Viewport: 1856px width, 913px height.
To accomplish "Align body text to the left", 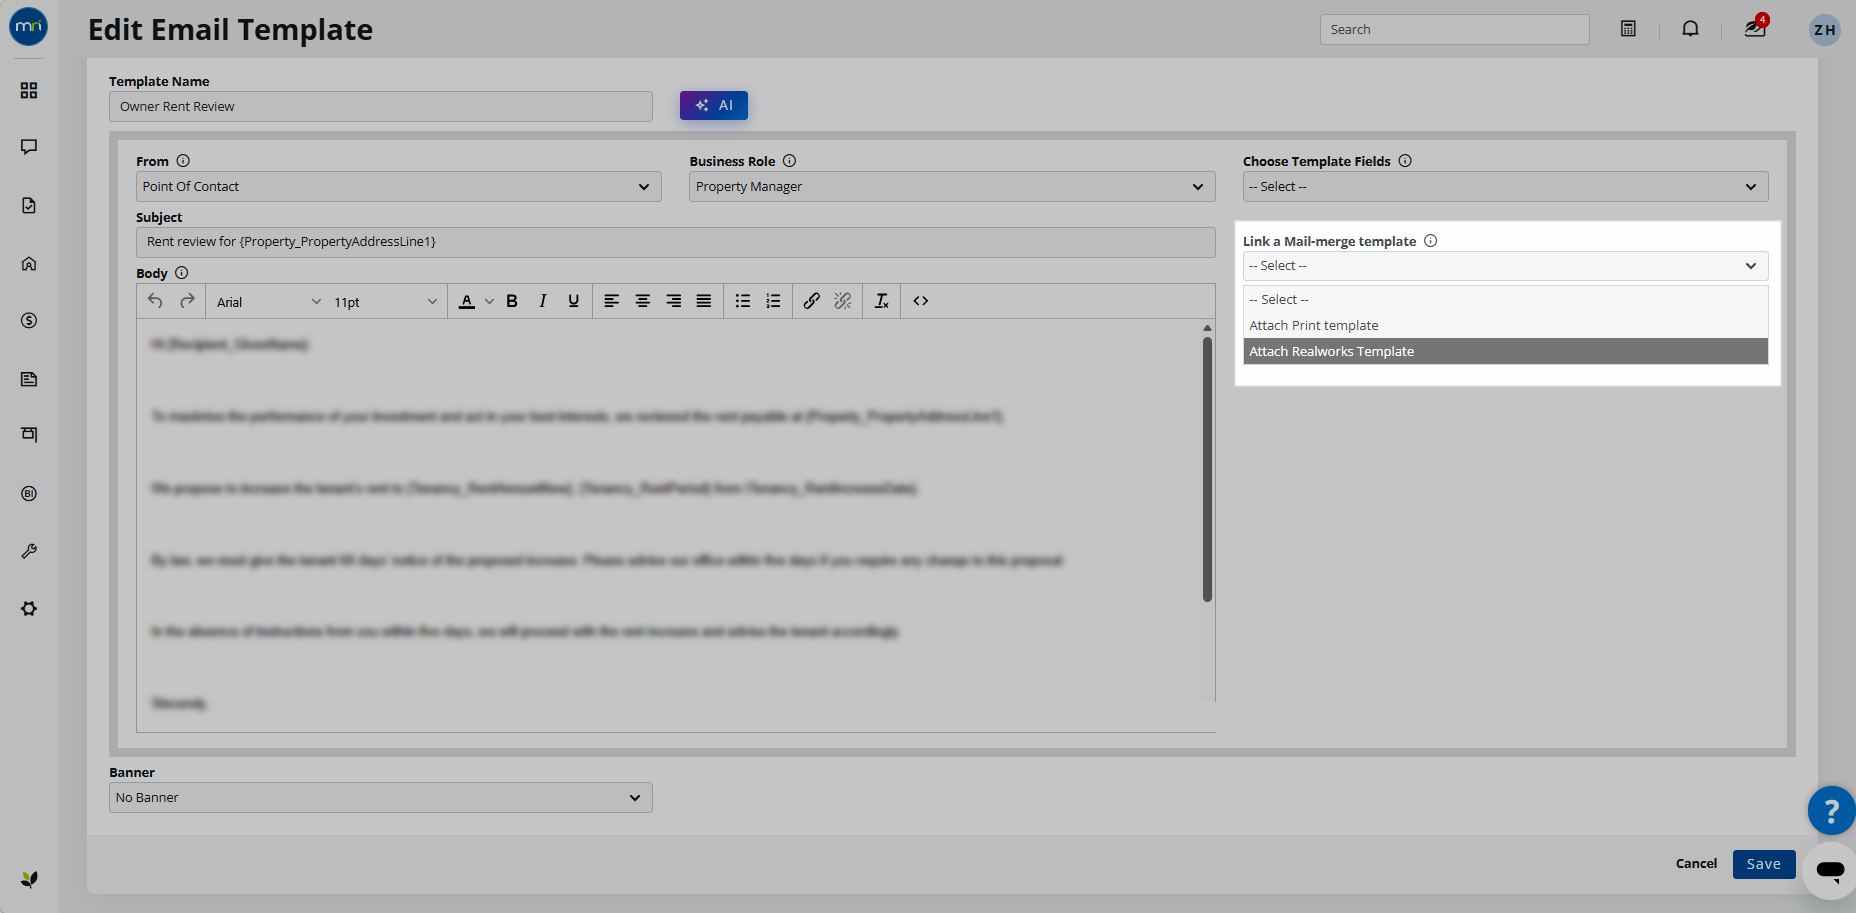I will pos(612,301).
